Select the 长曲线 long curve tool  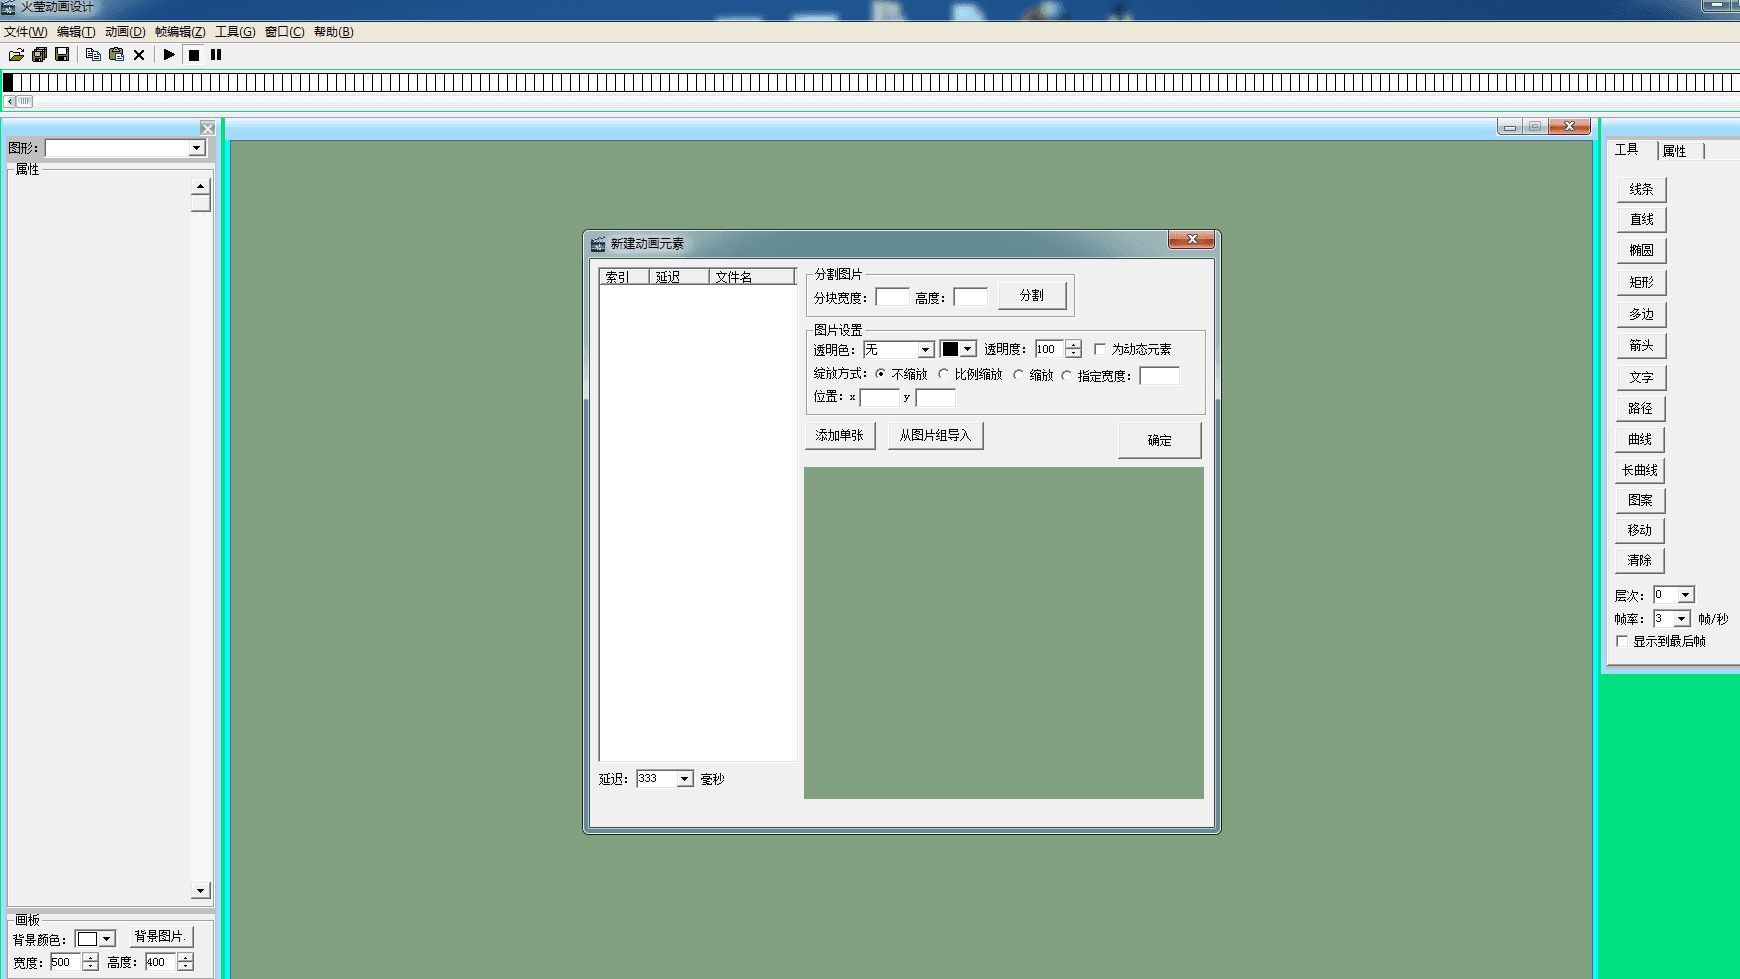click(x=1640, y=470)
